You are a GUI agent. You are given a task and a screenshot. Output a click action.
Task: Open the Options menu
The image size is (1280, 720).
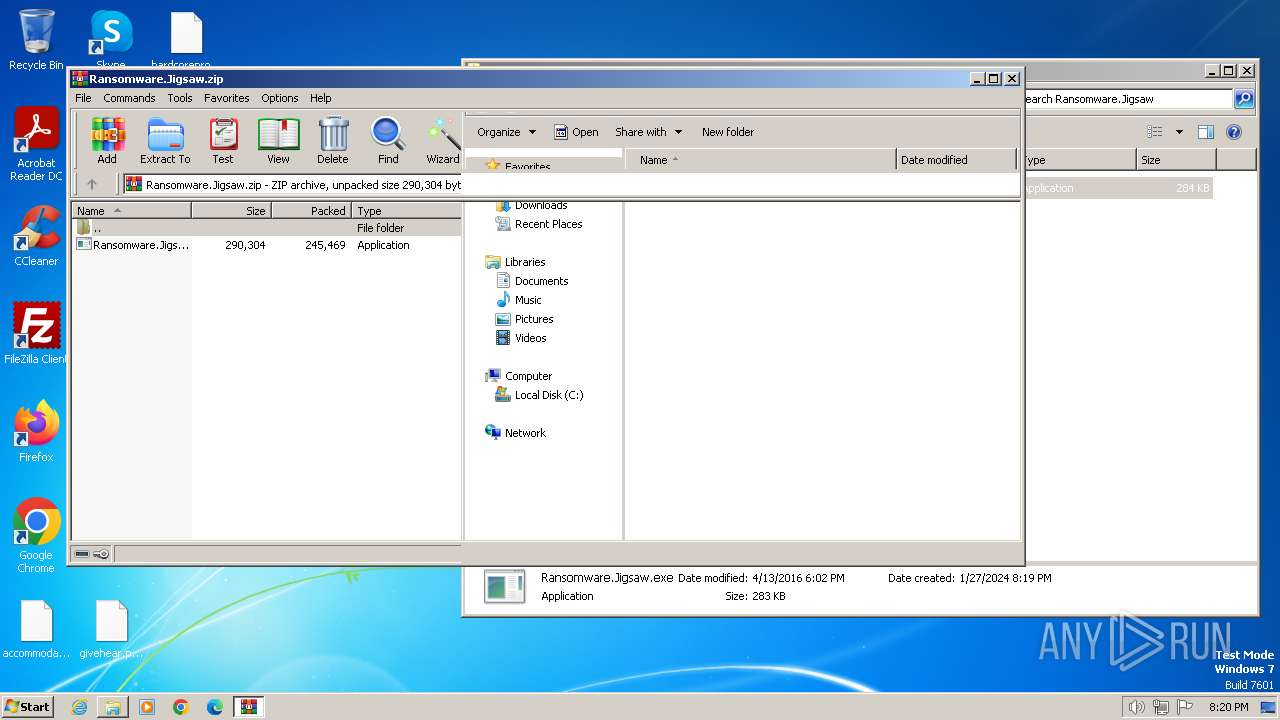point(280,98)
